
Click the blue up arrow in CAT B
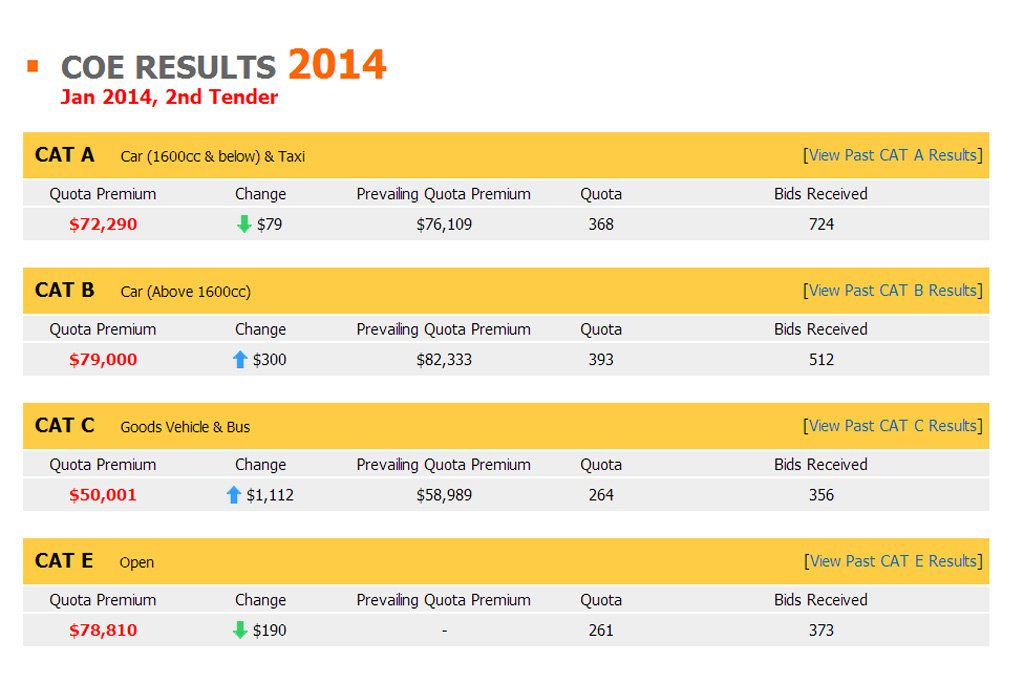(240, 359)
